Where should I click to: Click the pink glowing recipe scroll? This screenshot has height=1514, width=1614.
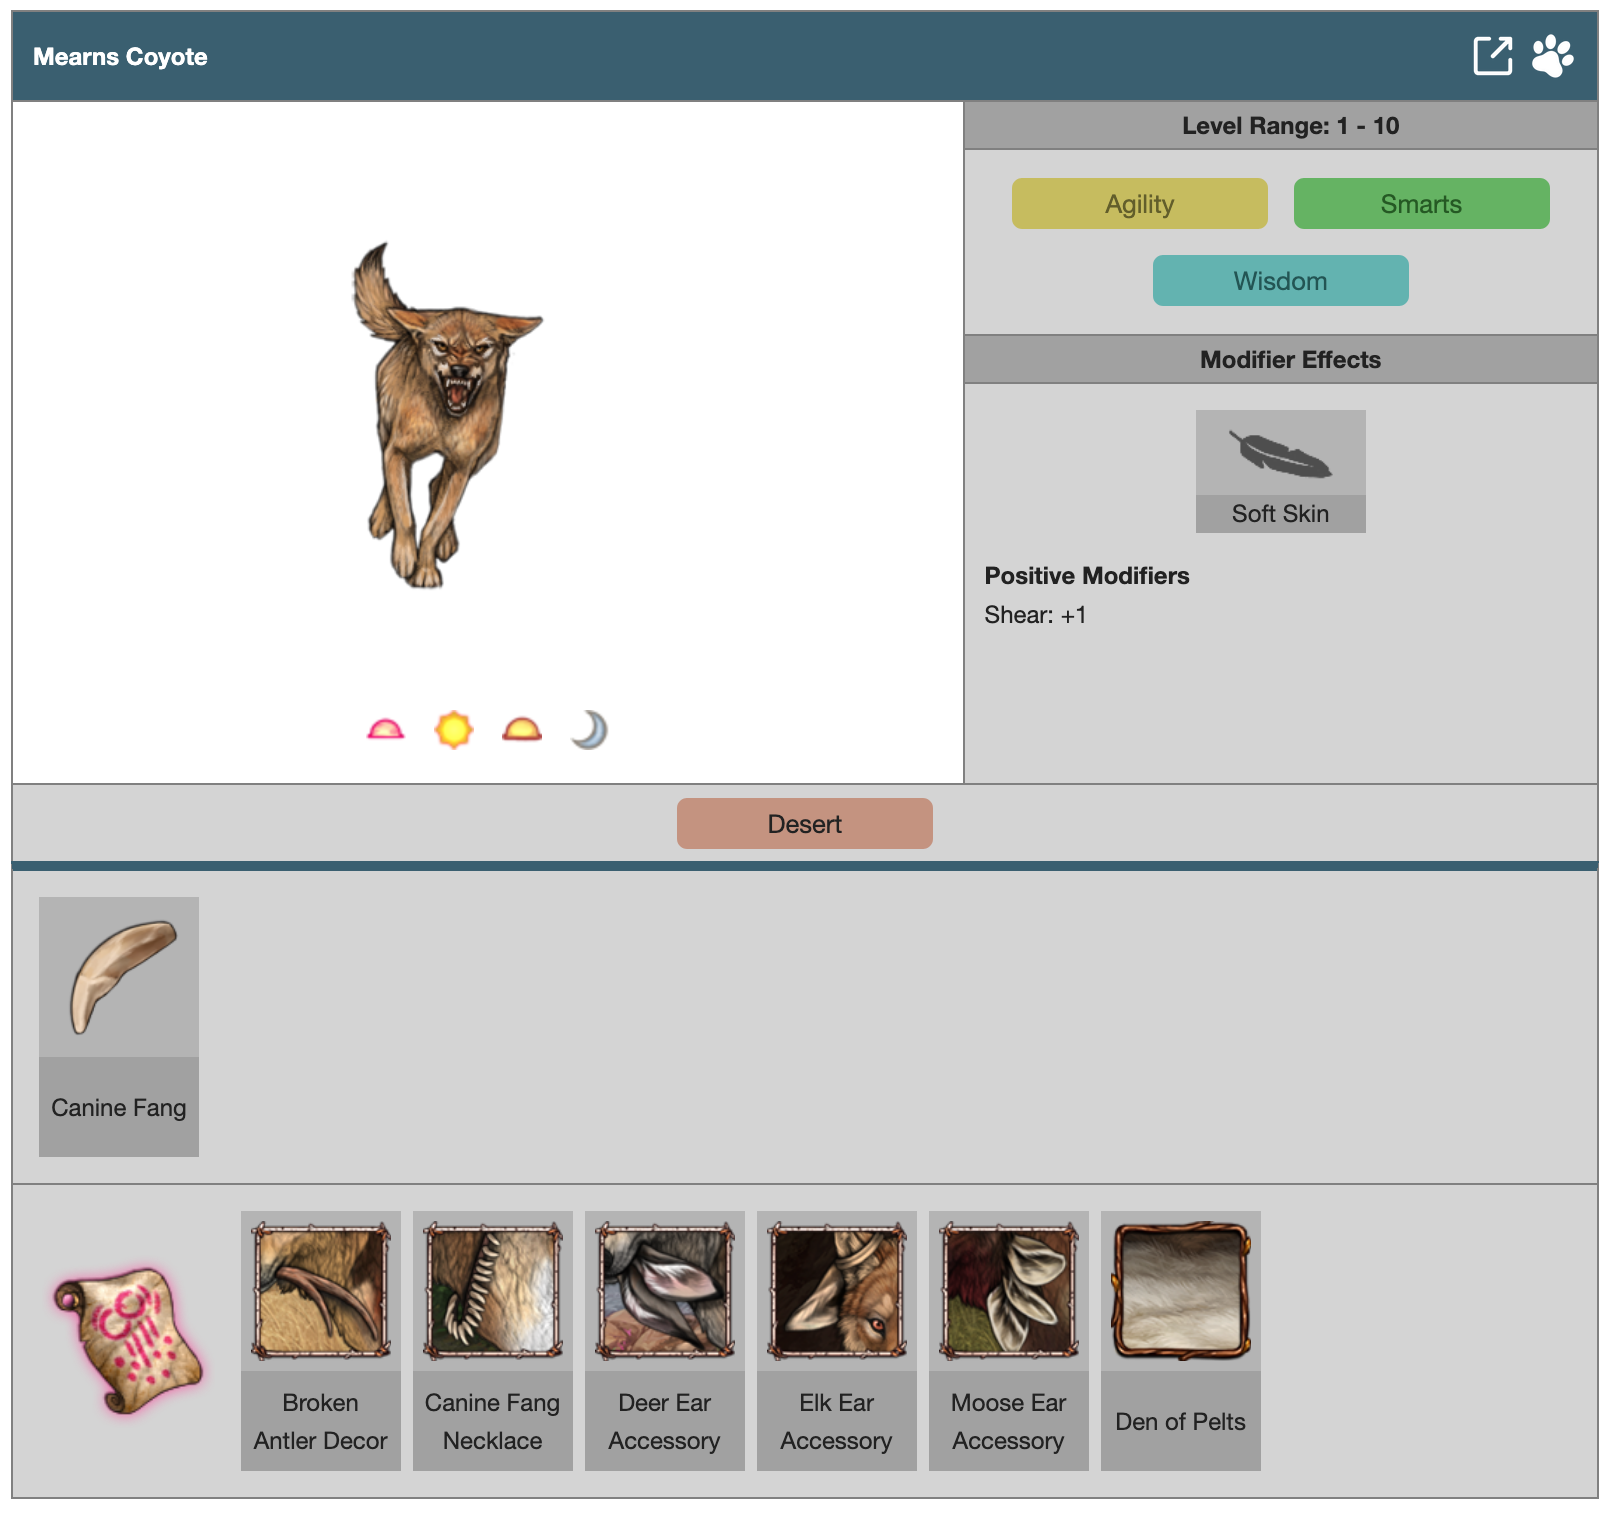click(128, 1340)
